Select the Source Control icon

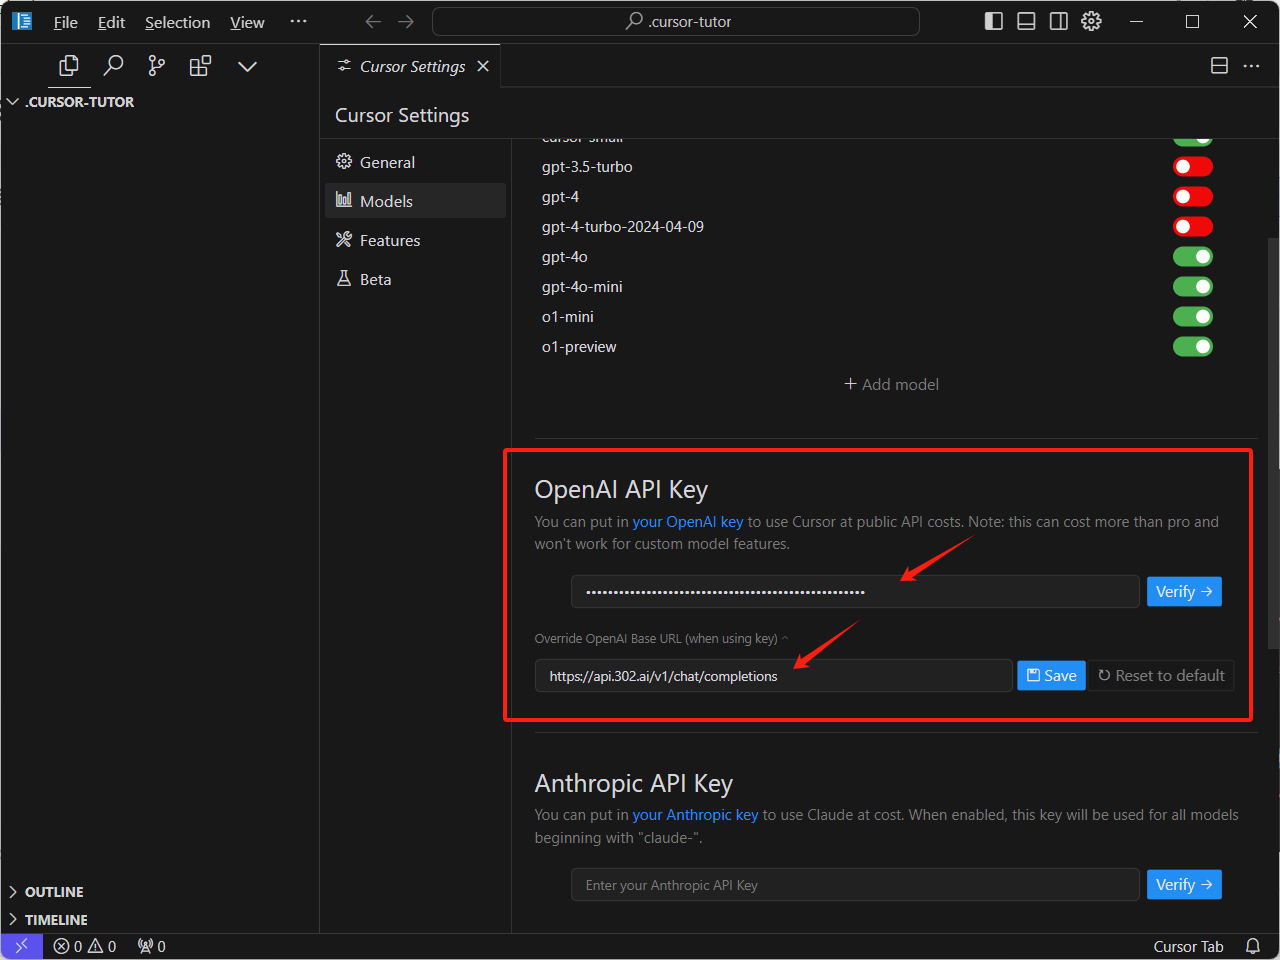[x=156, y=66]
